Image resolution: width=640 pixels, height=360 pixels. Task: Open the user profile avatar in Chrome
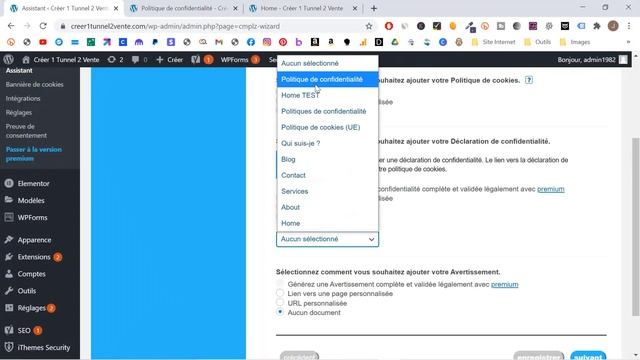click(x=613, y=26)
